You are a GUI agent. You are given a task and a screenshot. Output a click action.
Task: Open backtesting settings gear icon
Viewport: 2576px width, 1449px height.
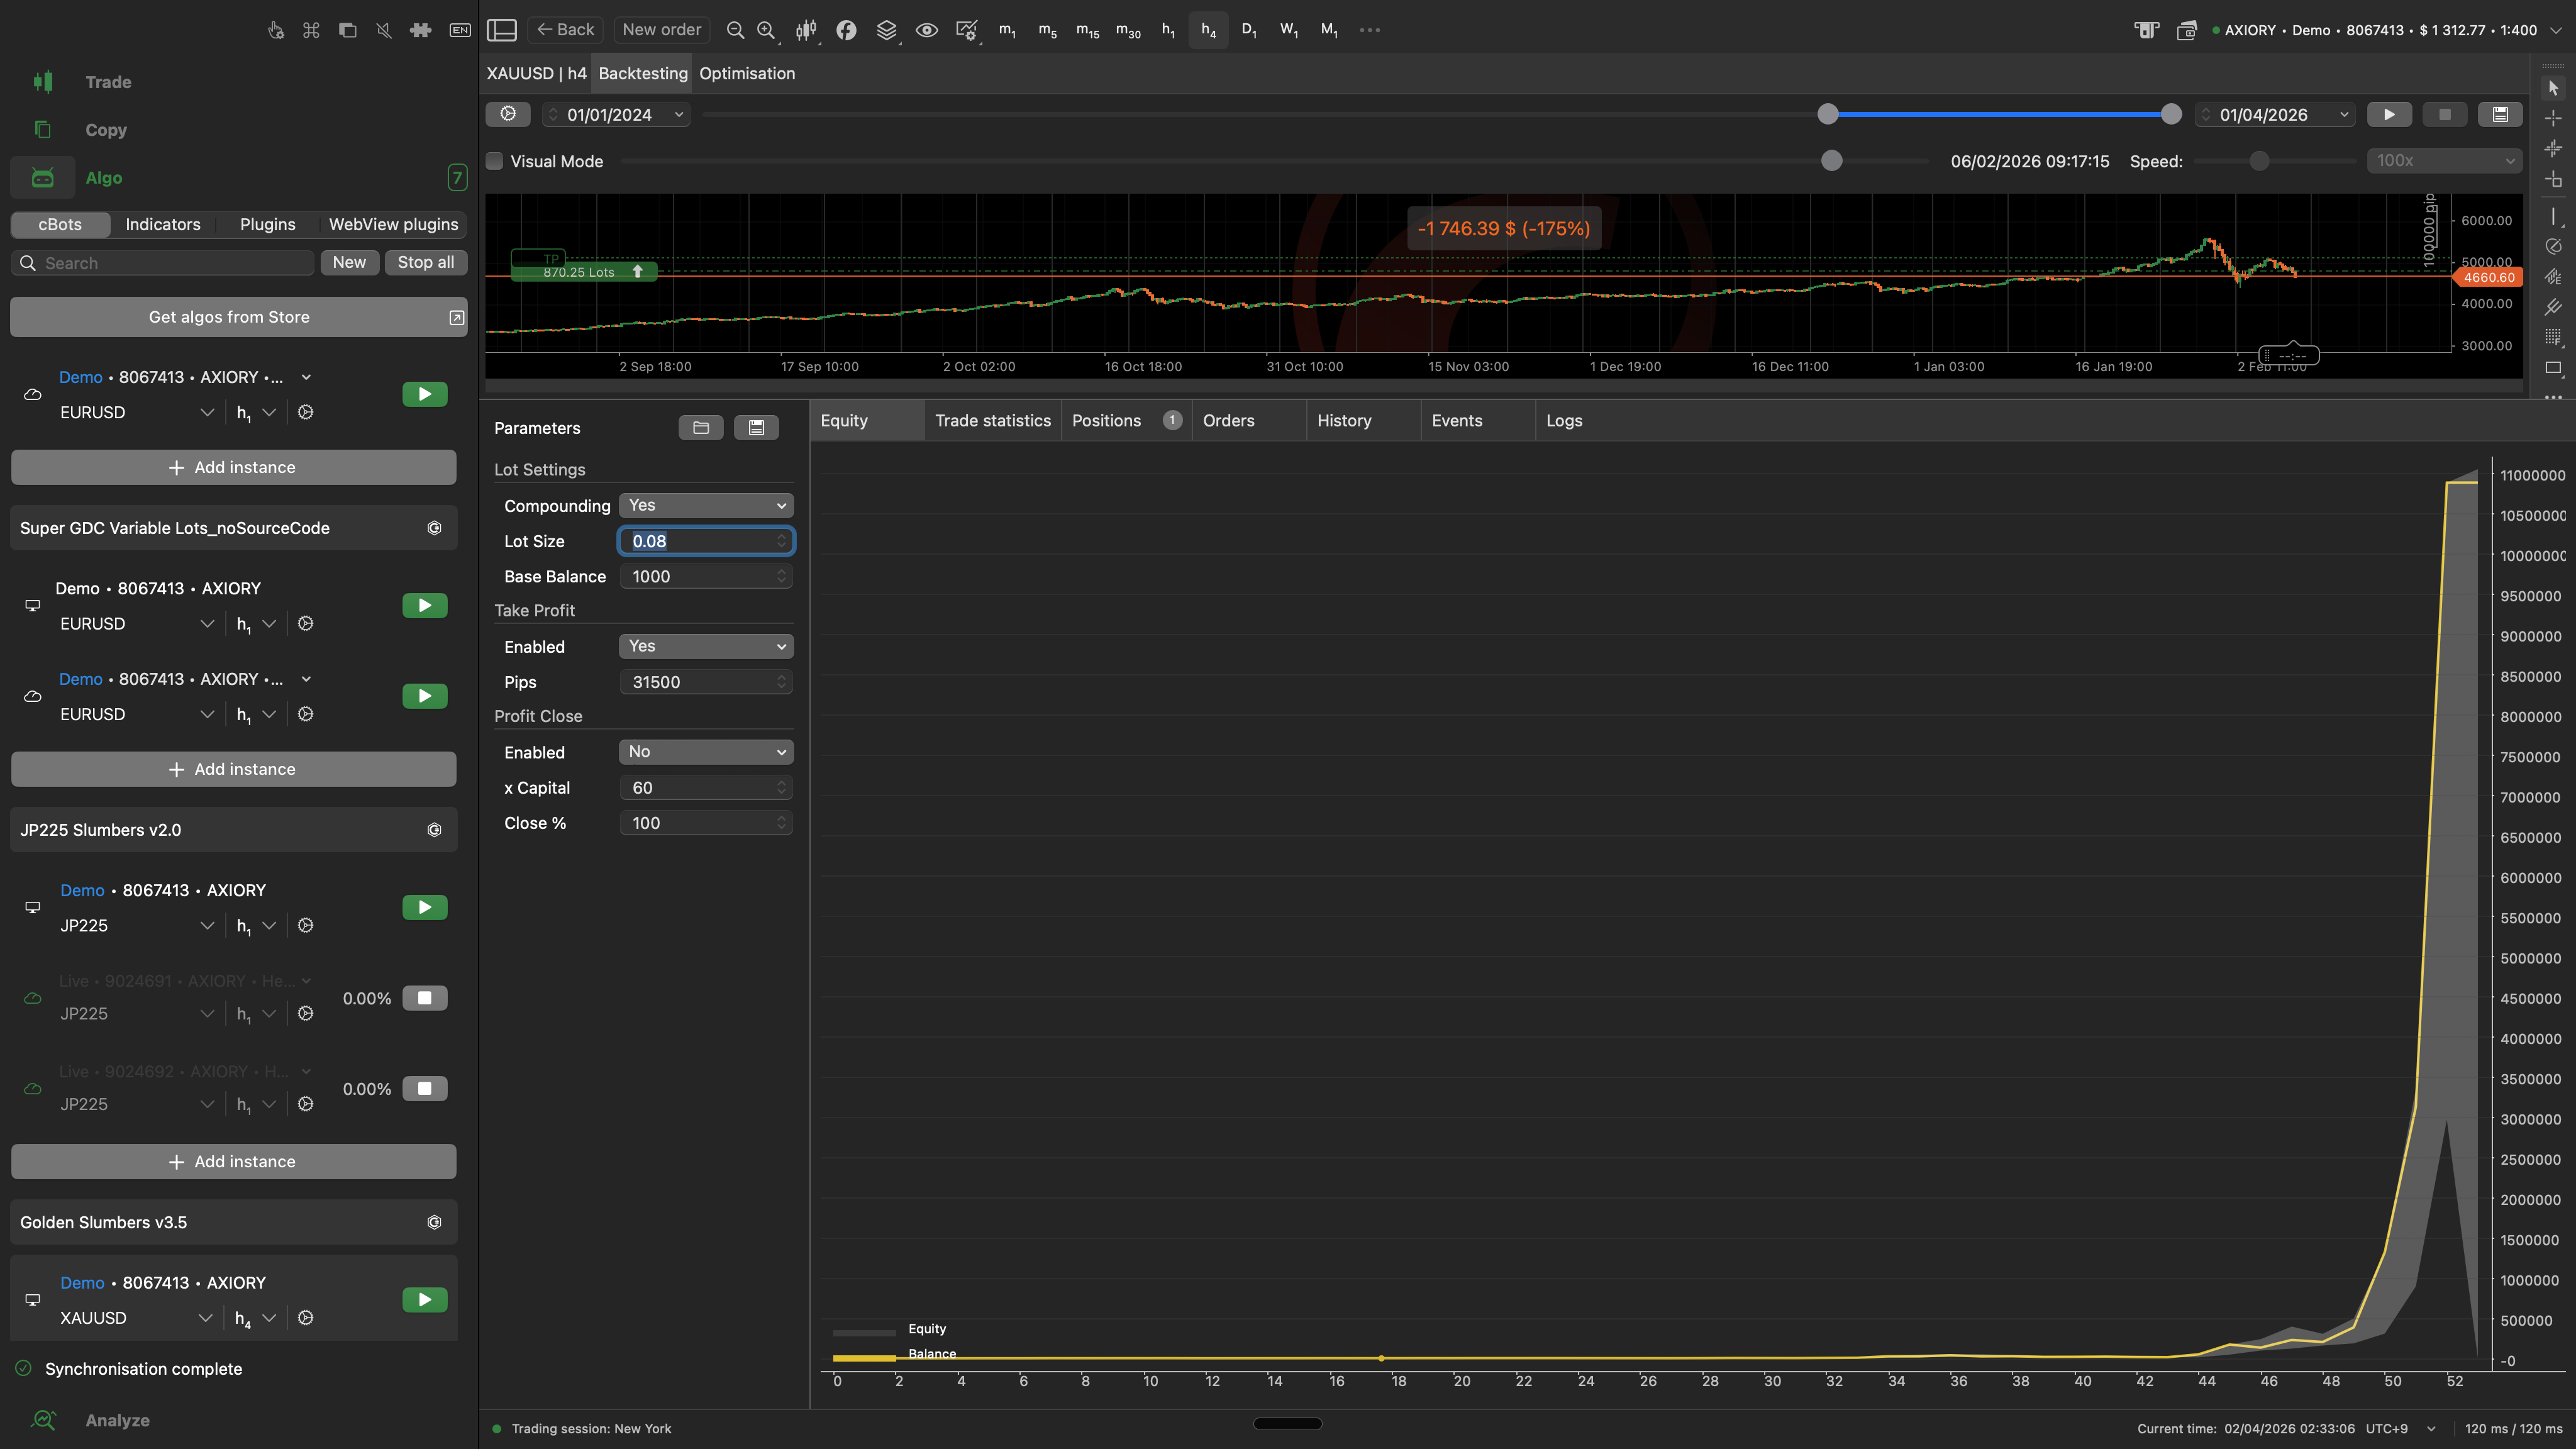click(508, 114)
